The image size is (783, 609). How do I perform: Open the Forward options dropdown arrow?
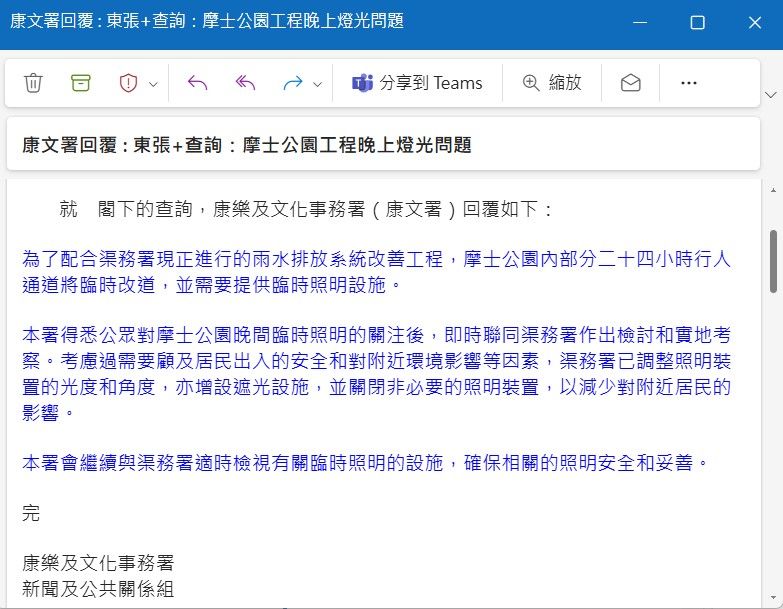point(318,84)
